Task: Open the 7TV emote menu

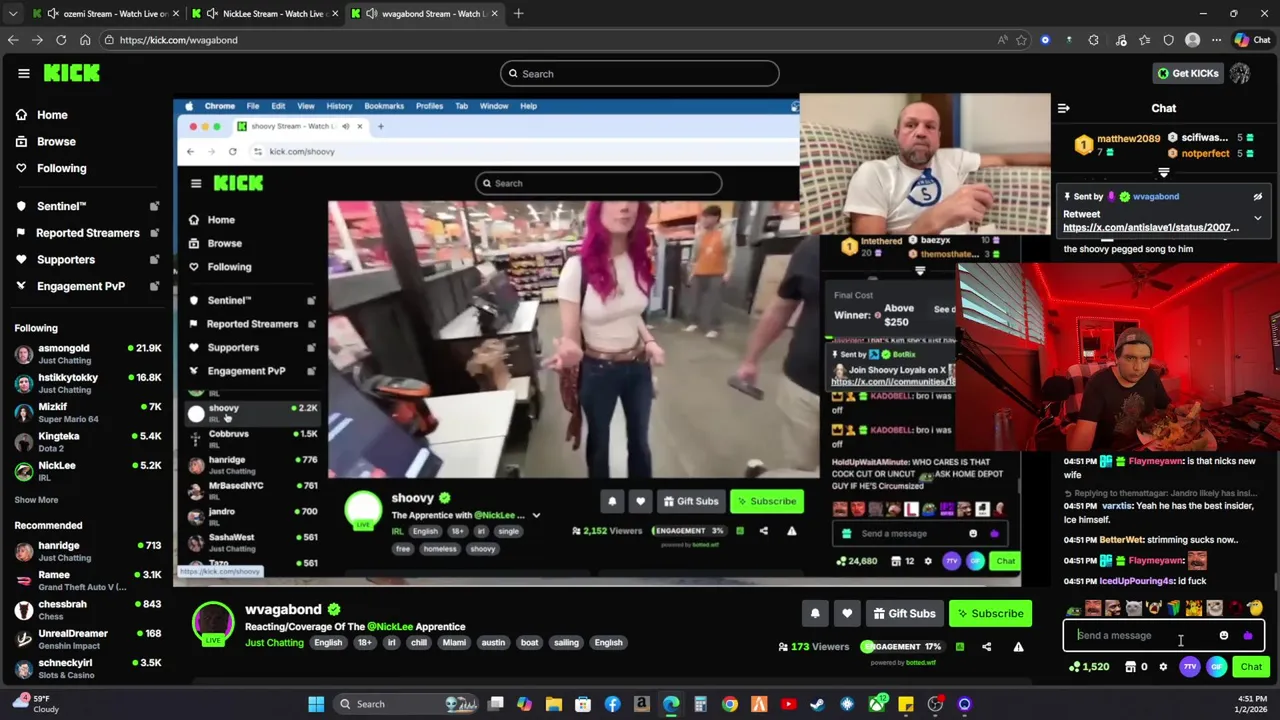Action: click(x=1189, y=667)
